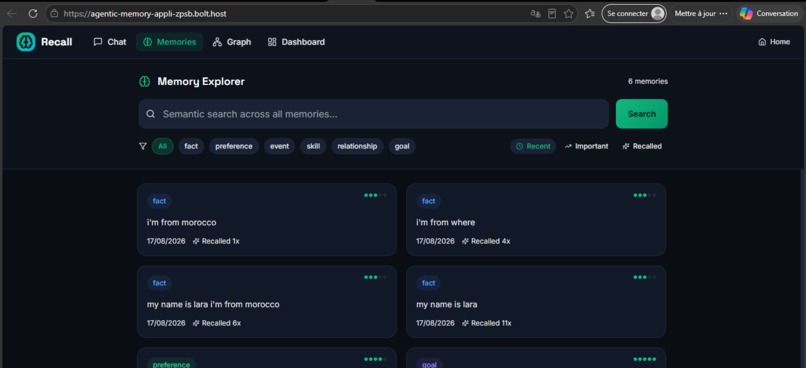Sort memories by Recalled

[x=642, y=146]
